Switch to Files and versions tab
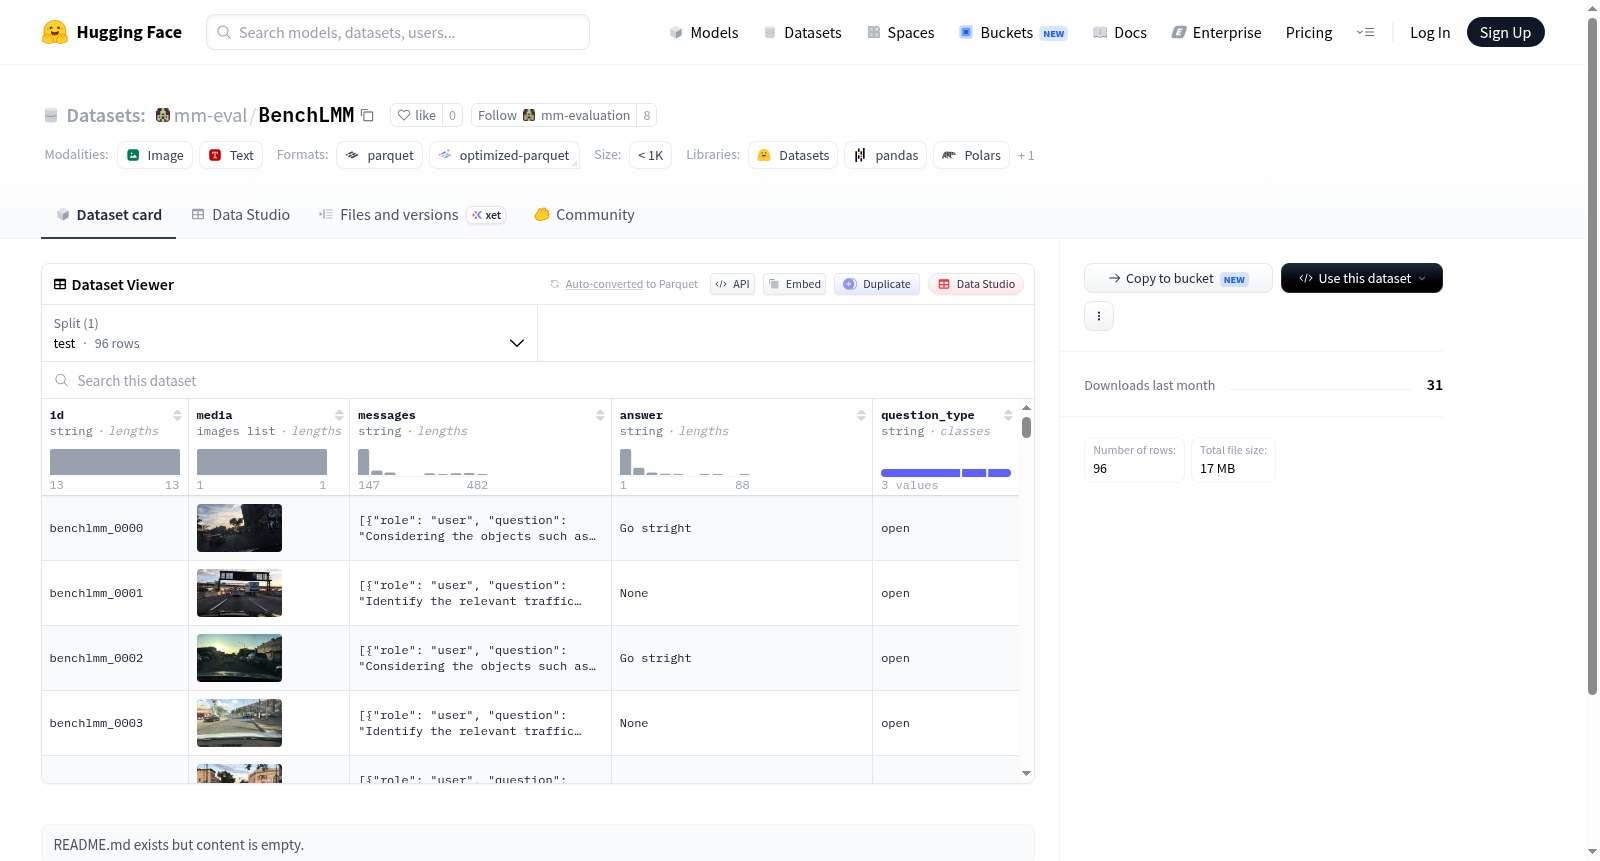 [x=412, y=214]
